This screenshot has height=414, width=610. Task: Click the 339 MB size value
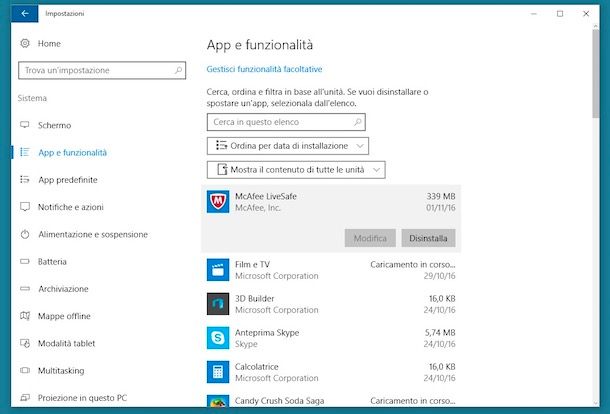[x=441, y=196]
